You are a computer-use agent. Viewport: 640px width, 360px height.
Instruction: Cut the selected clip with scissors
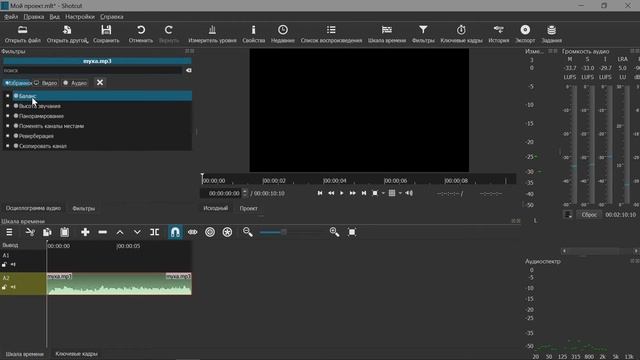click(30, 232)
